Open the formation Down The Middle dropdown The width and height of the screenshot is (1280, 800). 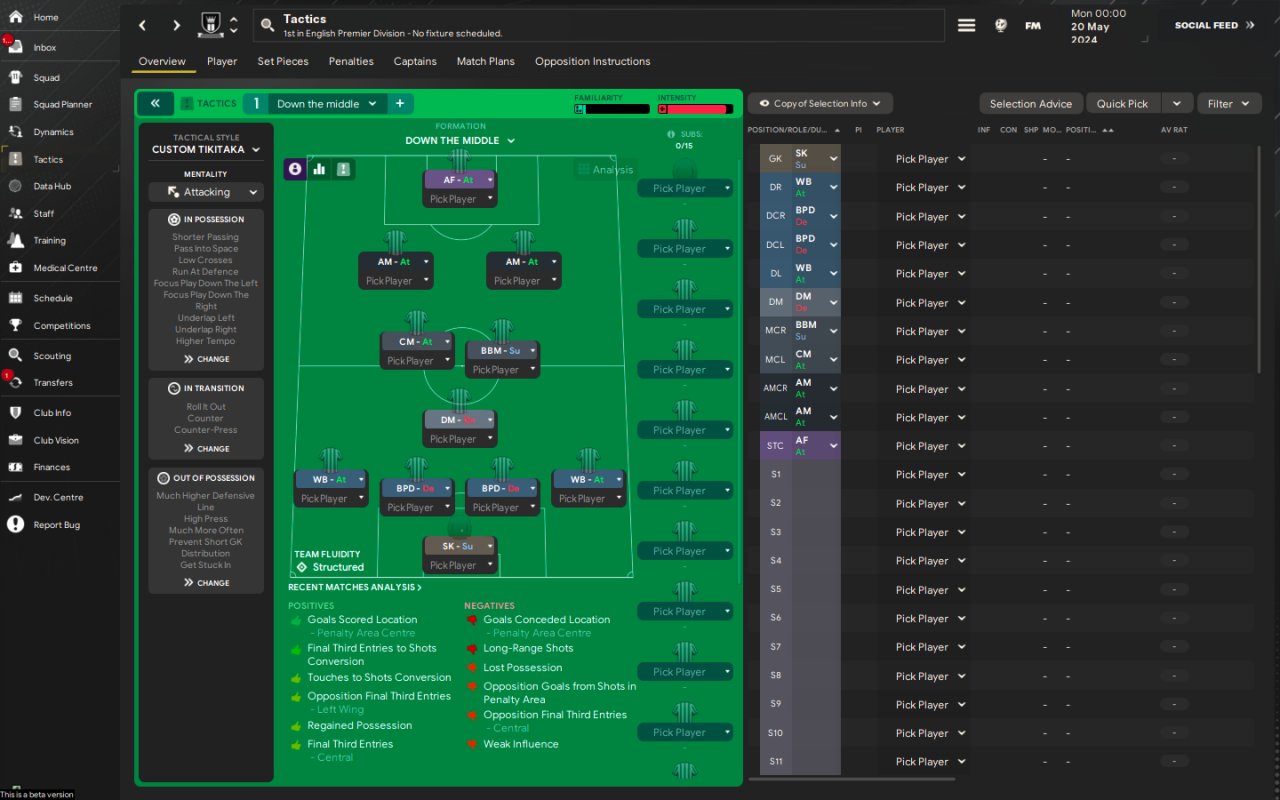pyautogui.click(x=460, y=141)
